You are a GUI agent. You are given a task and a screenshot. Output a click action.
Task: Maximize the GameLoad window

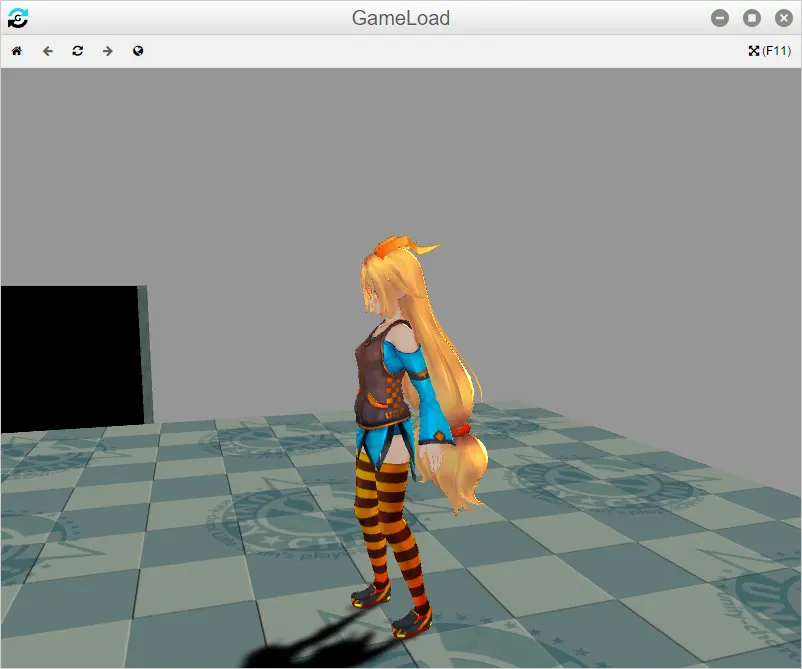(752, 18)
